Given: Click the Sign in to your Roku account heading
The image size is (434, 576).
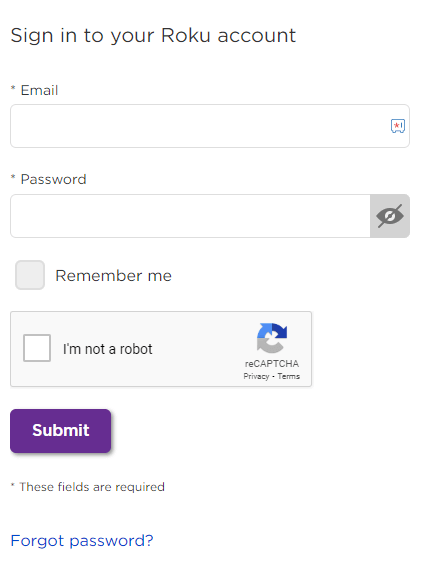Looking at the screenshot, I should (153, 36).
